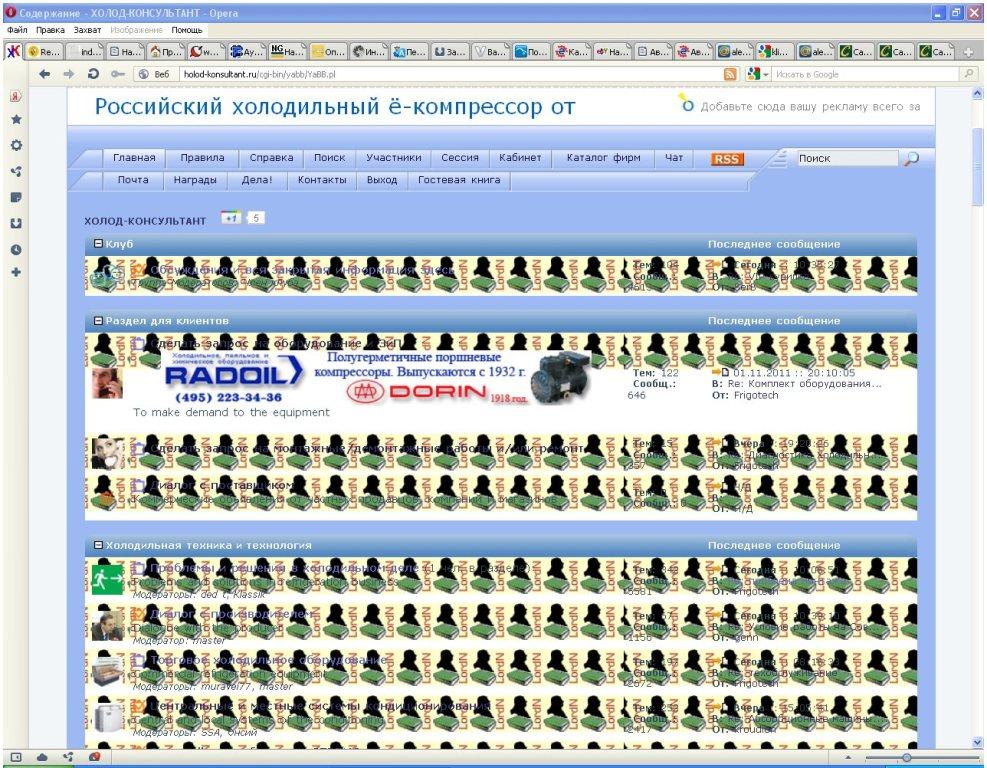Open the Почта forum menu item
The height and width of the screenshot is (768, 987).
click(x=133, y=180)
